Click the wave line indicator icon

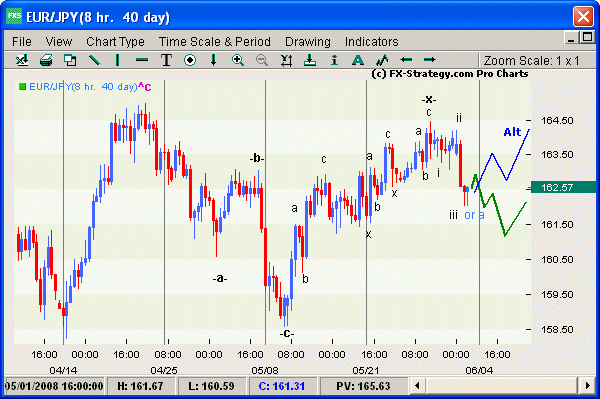click(382, 60)
